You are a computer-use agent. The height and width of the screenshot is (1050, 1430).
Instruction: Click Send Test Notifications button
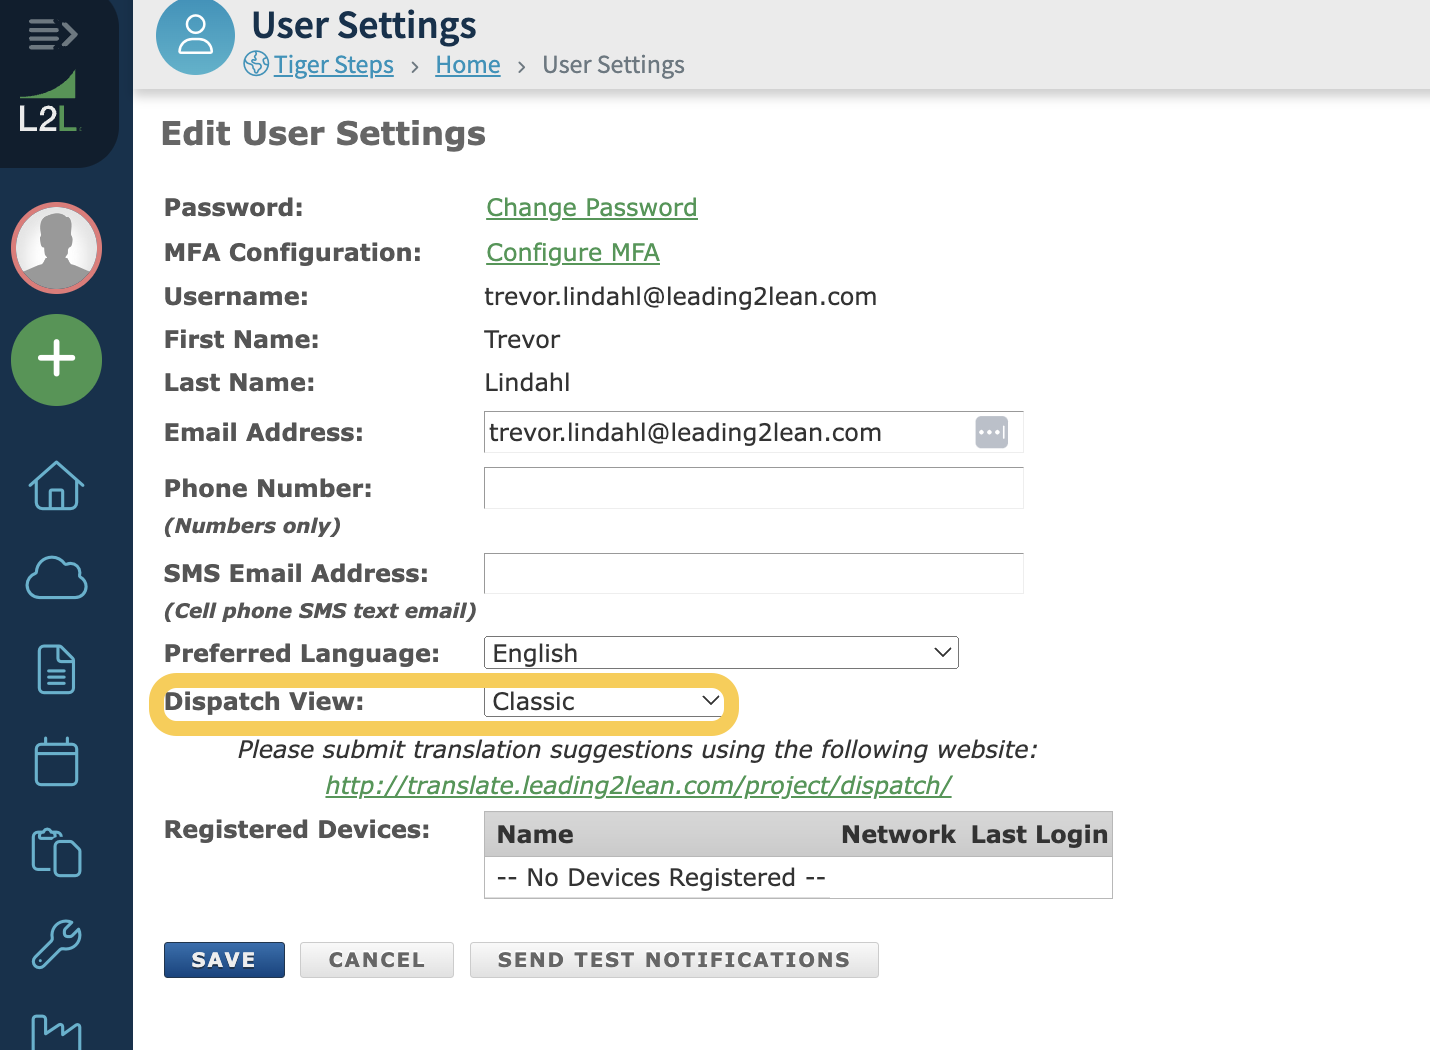[673, 960]
